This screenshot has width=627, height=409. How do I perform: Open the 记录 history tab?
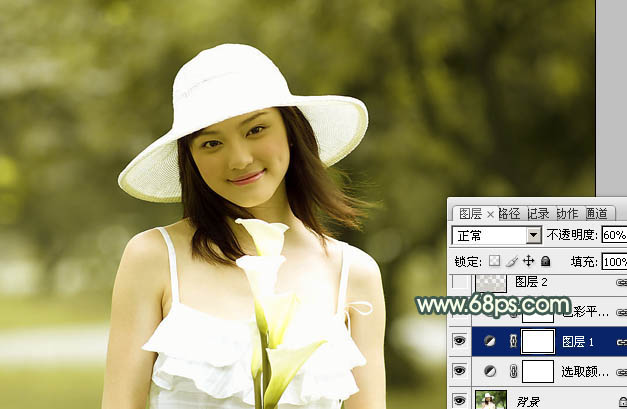coord(538,213)
